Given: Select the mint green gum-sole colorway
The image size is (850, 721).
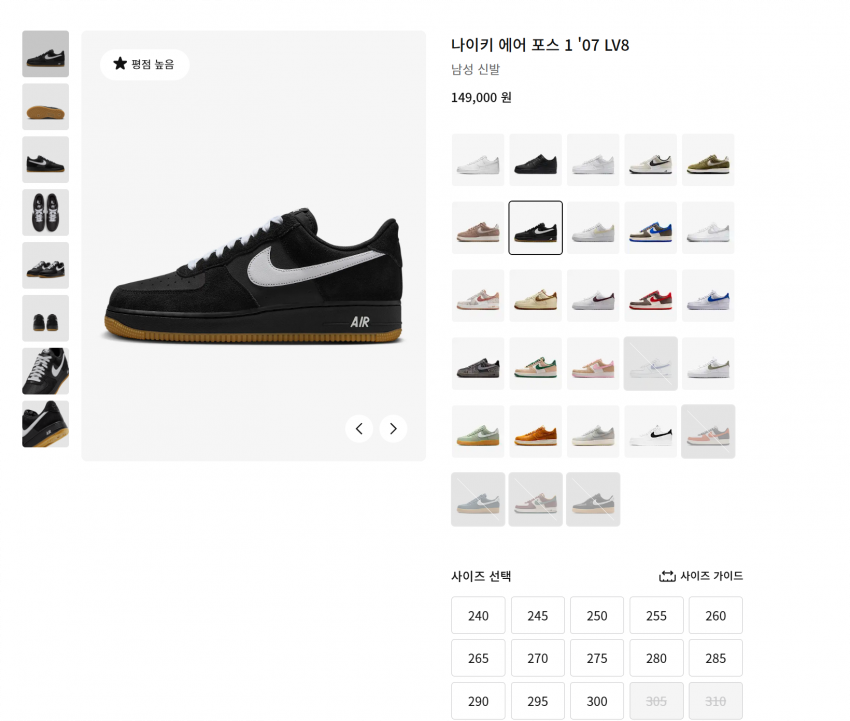Looking at the screenshot, I should pos(478,432).
